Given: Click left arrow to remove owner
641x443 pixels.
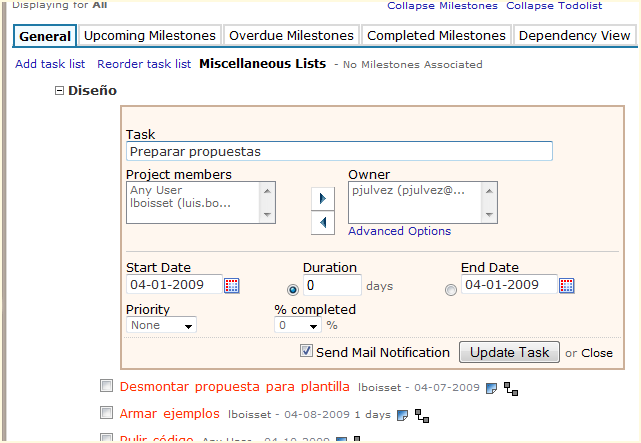Looking at the screenshot, I should (322, 222).
